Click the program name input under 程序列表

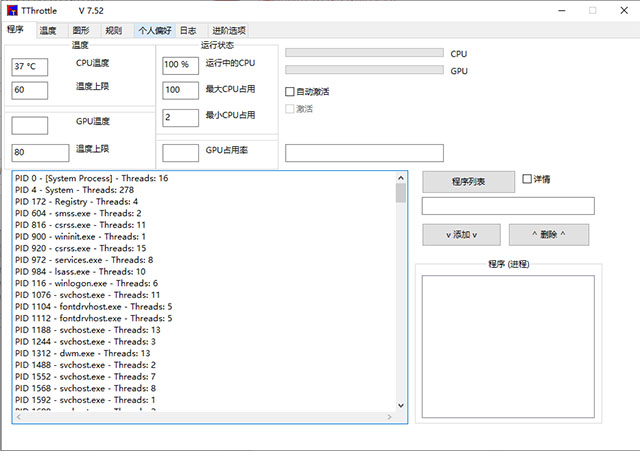click(x=508, y=206)
